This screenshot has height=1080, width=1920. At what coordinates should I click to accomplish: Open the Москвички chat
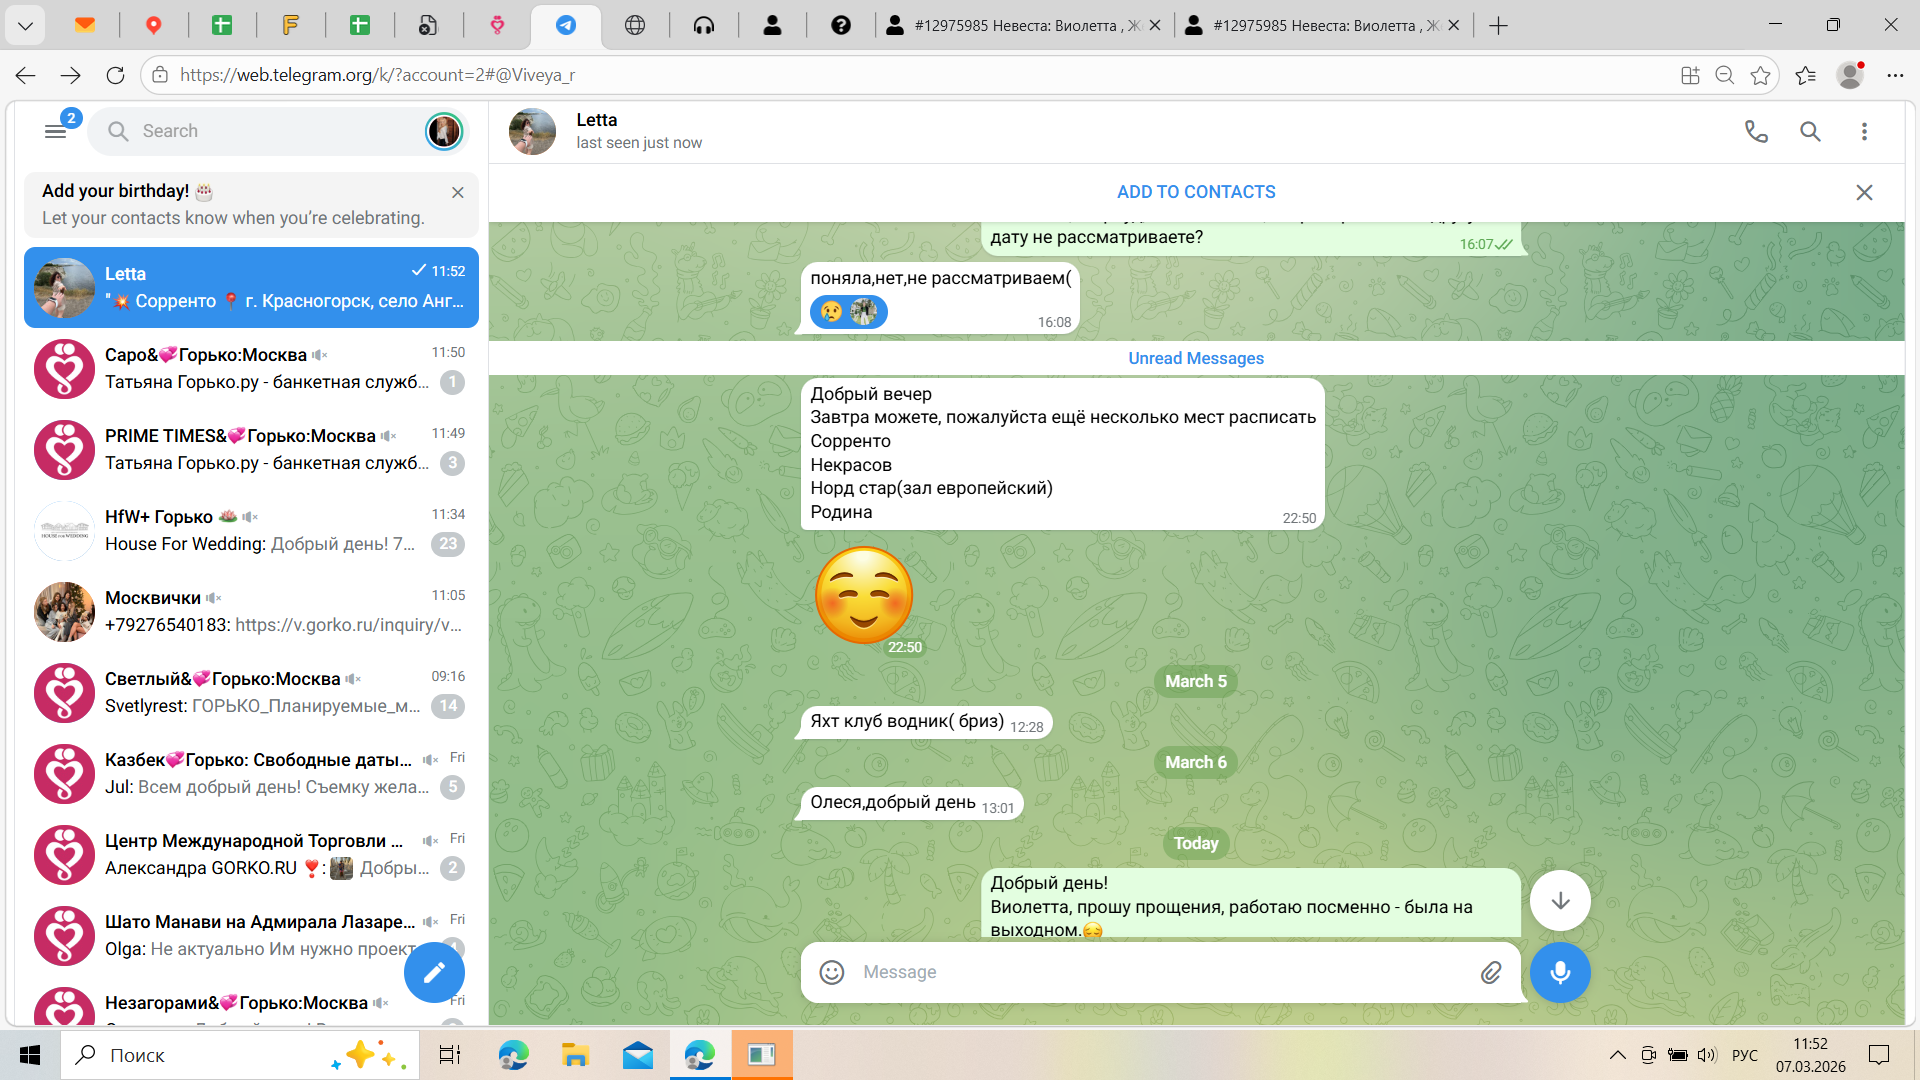(250, 611)
